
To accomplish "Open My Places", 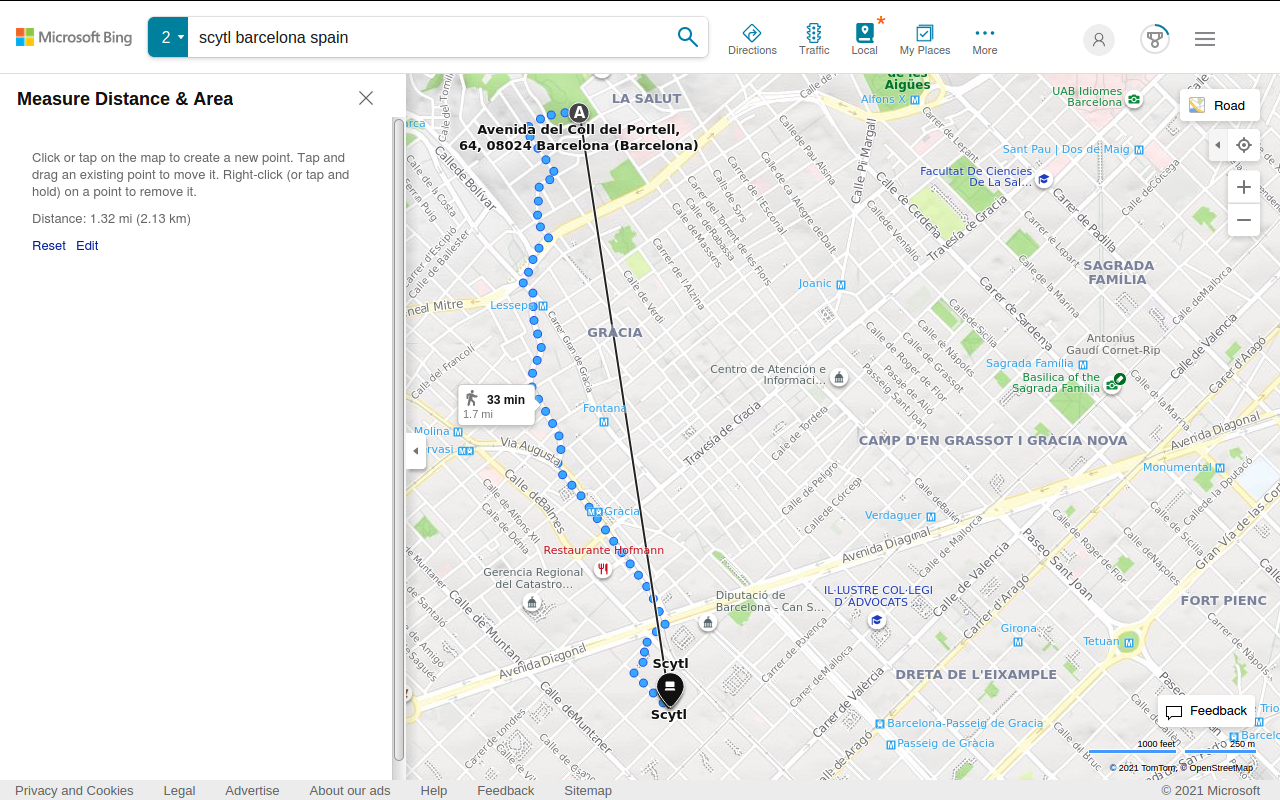I will pyautogui.click(x=925, y=40).
